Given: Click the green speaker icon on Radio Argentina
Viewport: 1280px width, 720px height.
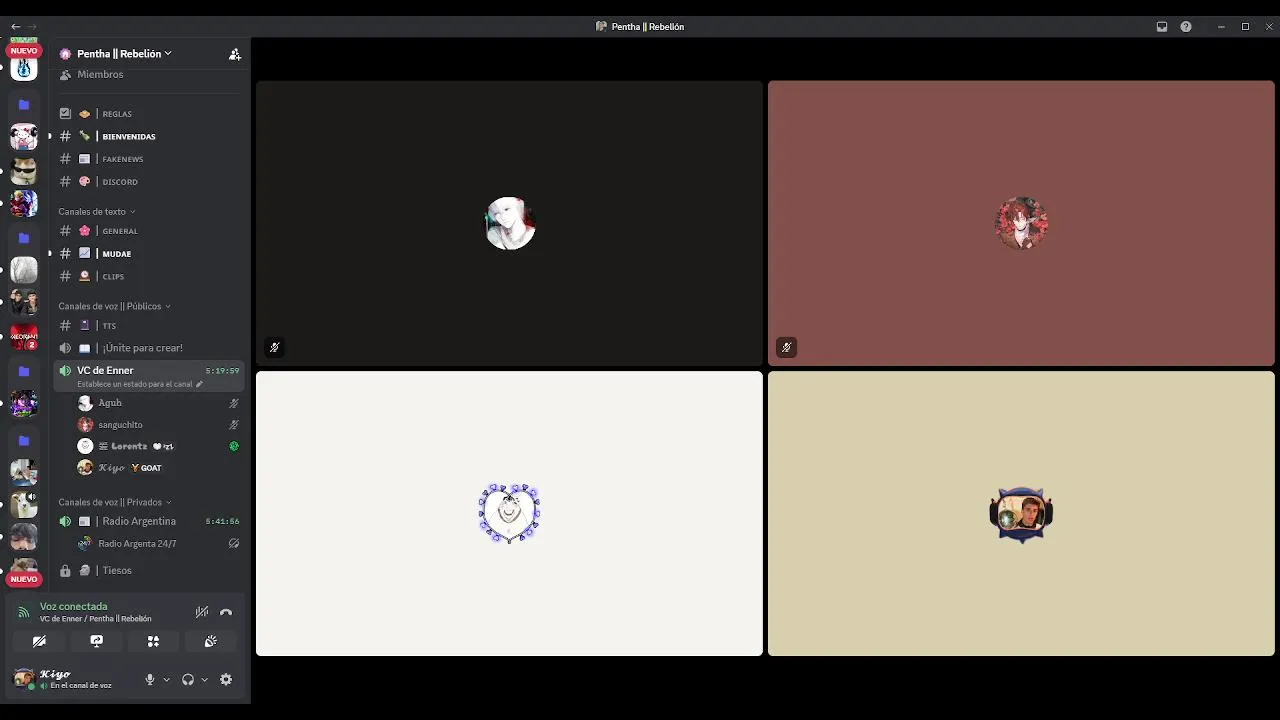Looking at the screenshot, I should 65,521.
